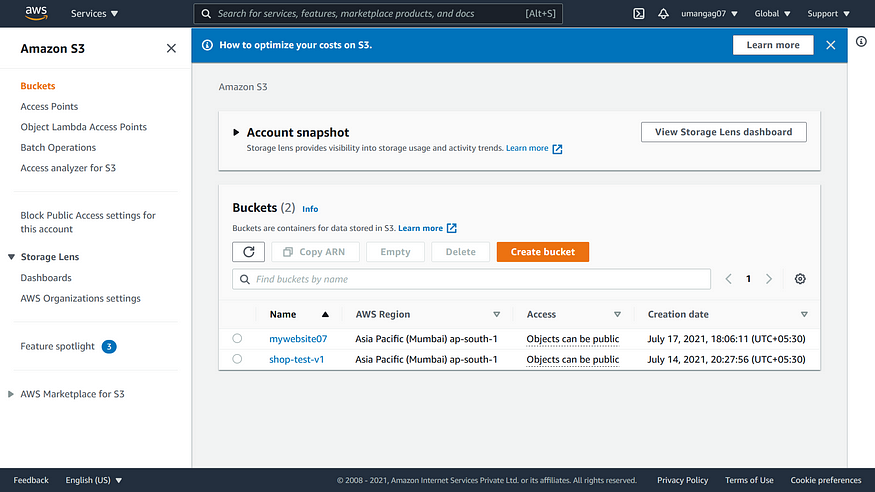The width and height of the screenshot is (875, 492).
Task: Open the umangag07 account menu
Action: tap(709, 13)
